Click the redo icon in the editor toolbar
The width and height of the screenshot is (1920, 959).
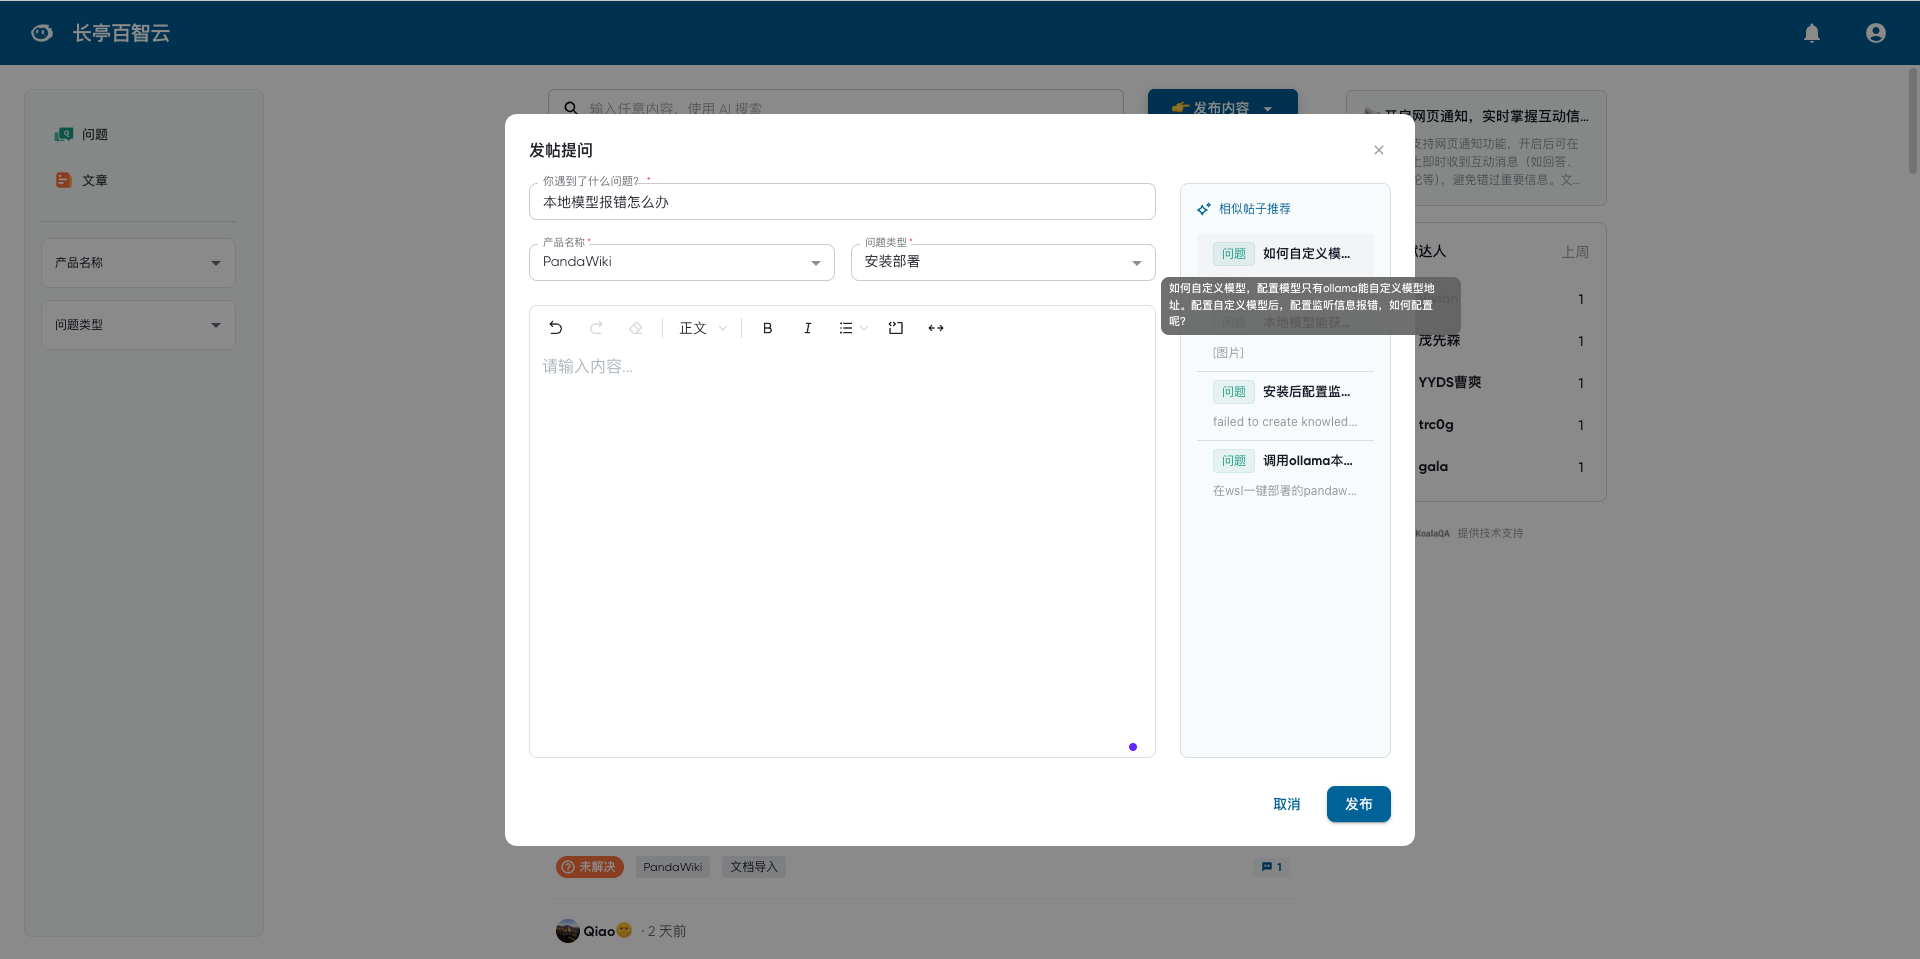click(596, 328)
